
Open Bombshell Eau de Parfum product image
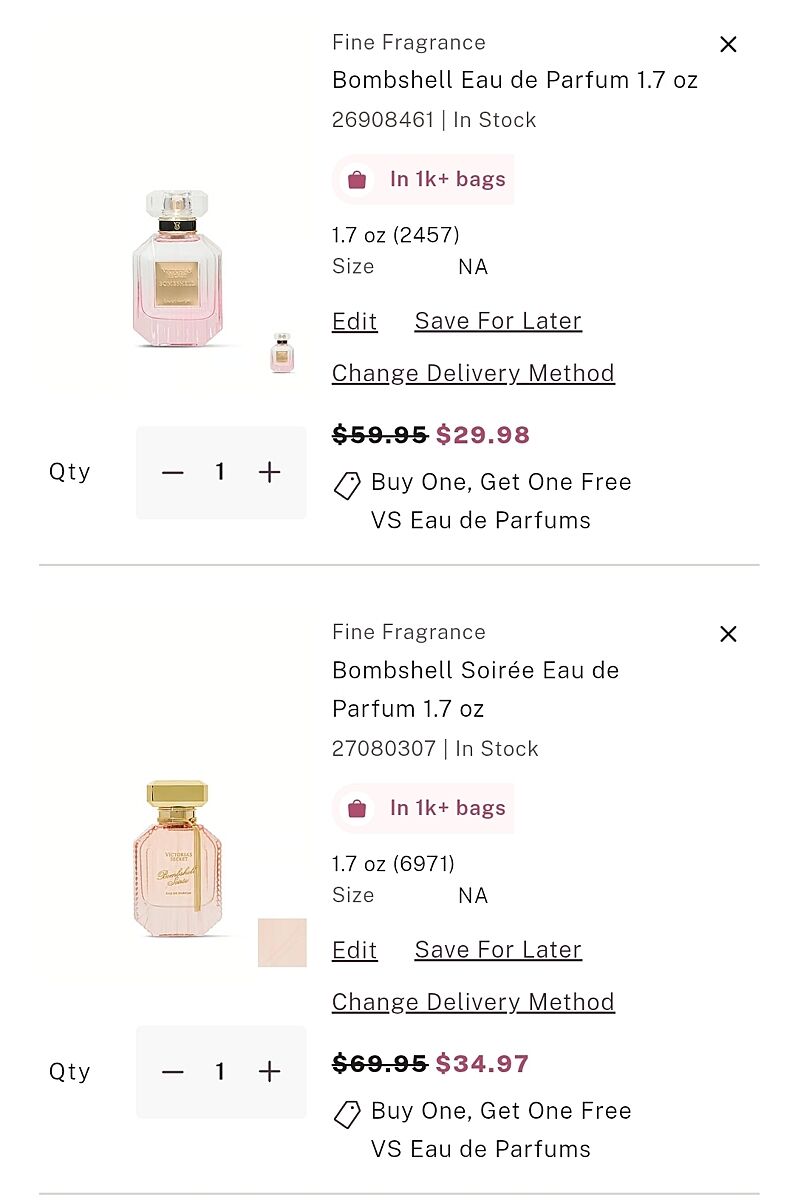click(x=177, y=268)
